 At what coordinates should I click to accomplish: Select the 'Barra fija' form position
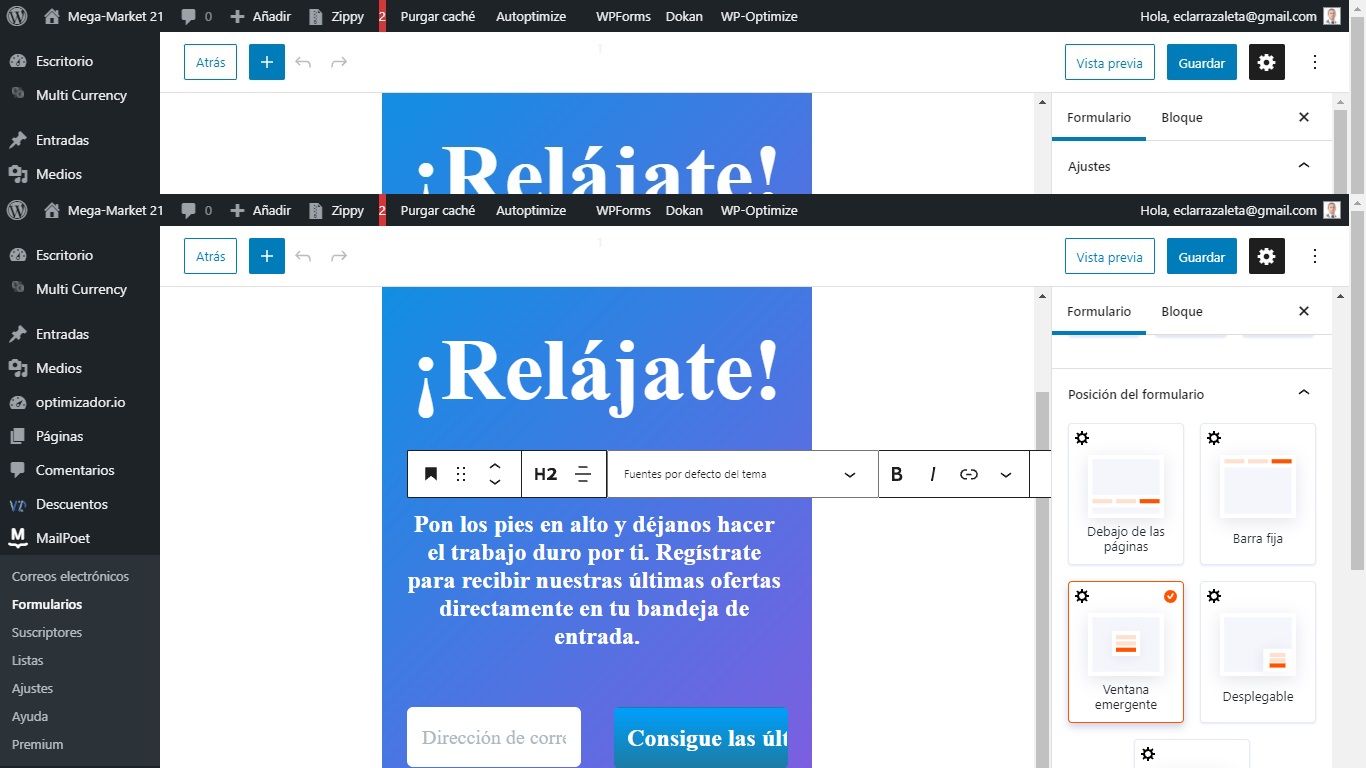(1258, 494)
